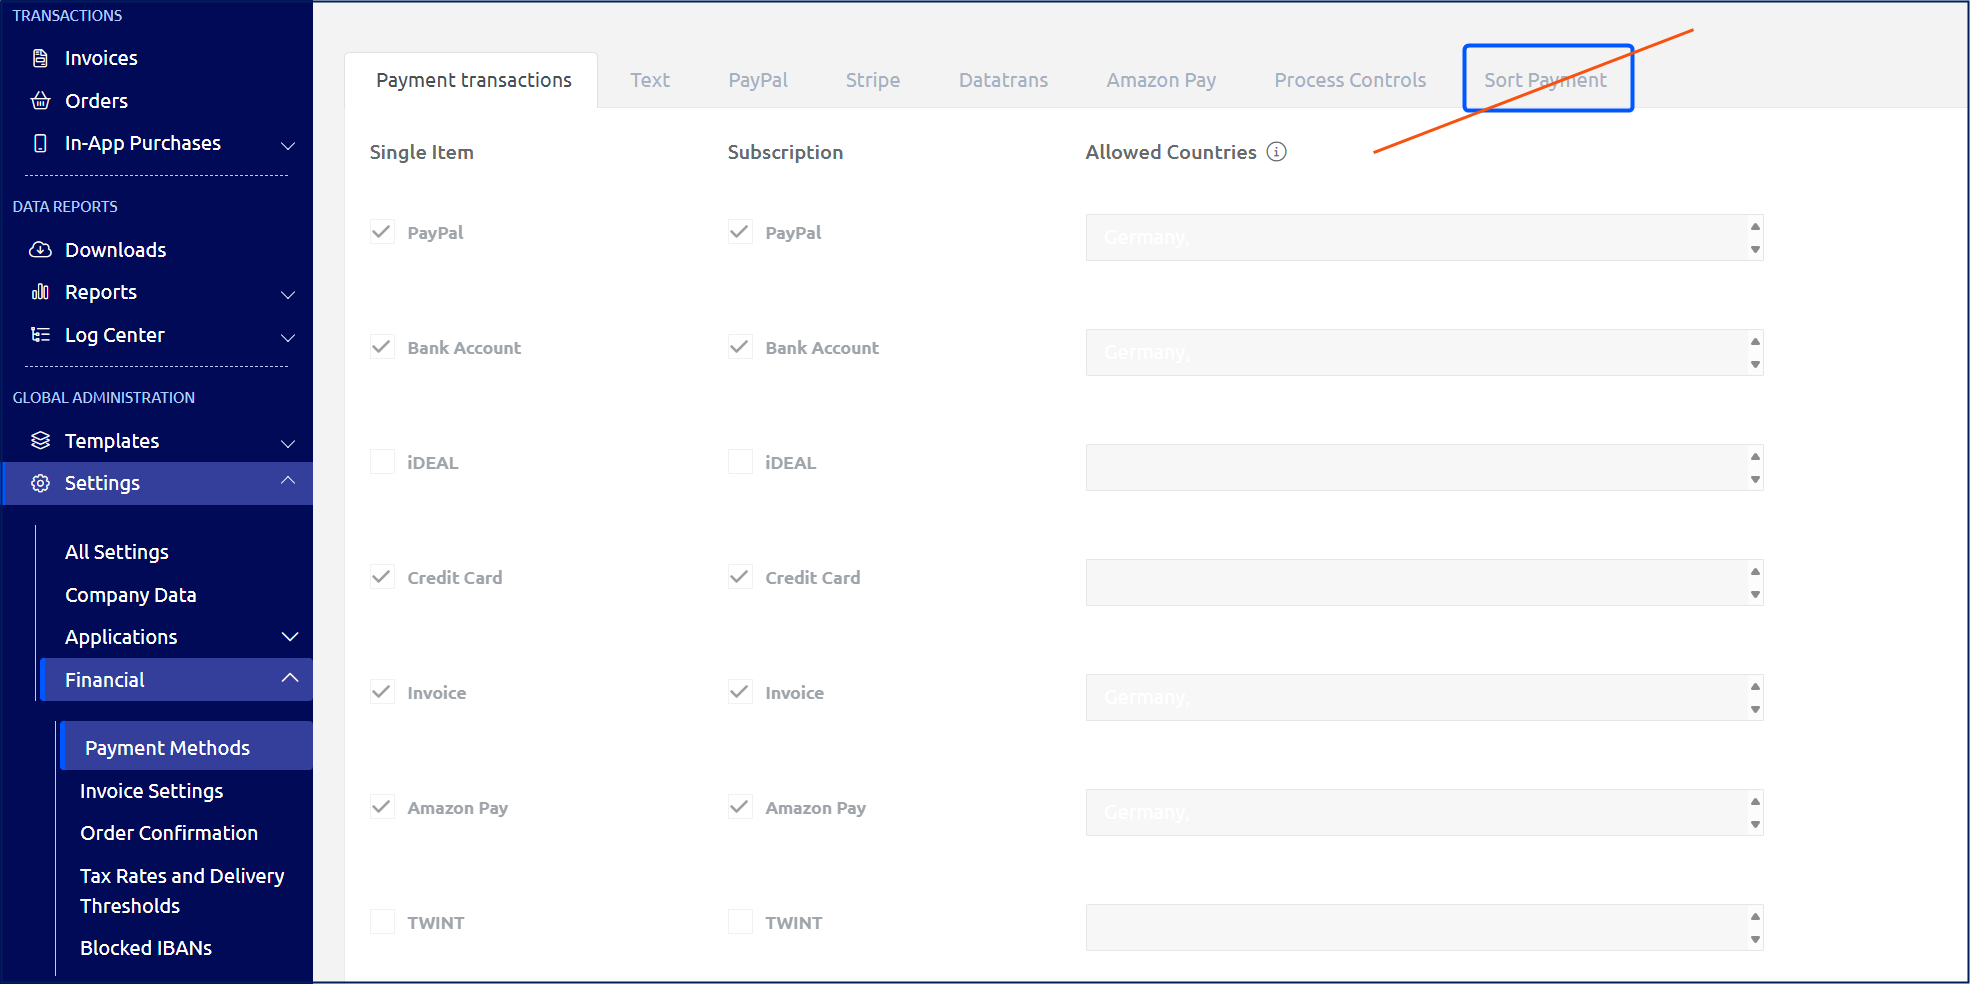Open Blocked IBANs page
1970x984 pixels.
146,948
